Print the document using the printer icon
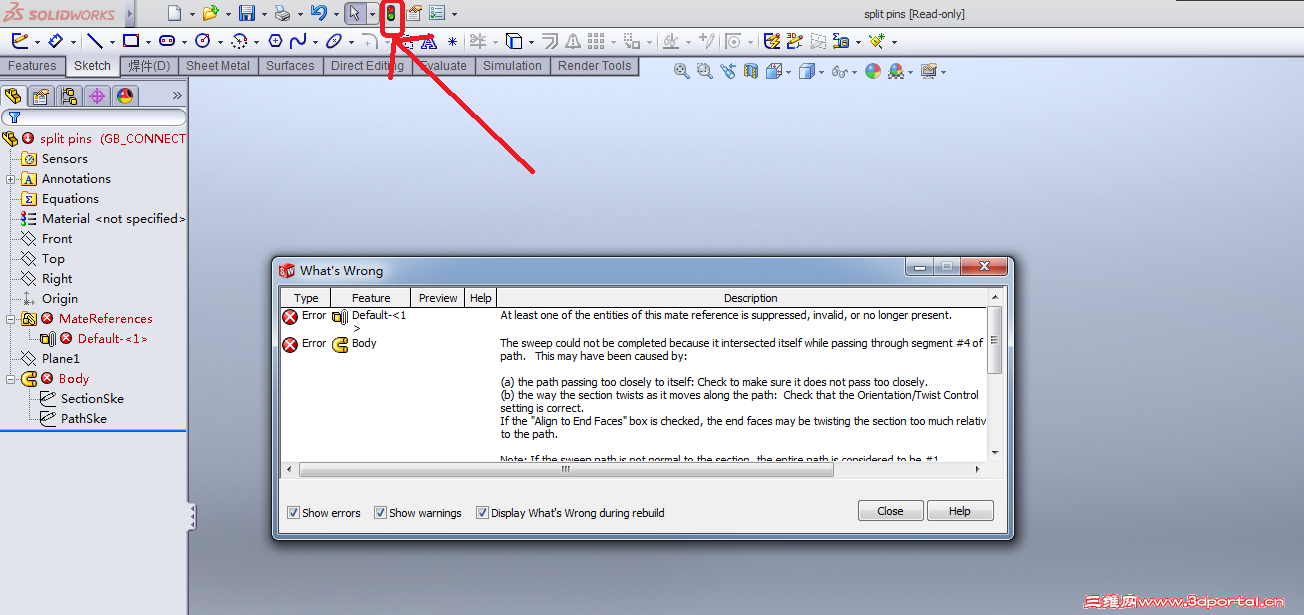Screen dimensions: 1304x615 click(x=282, y=14)
